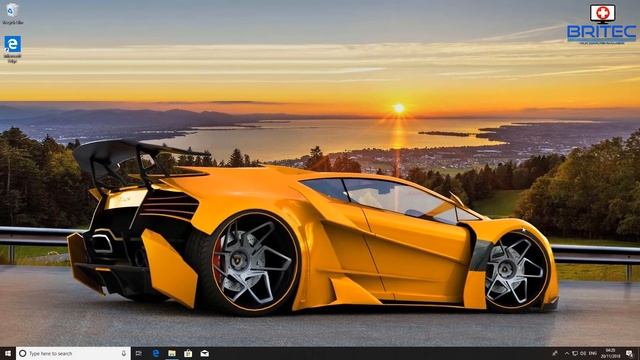Viewport: 640px width, 360px height.
Task: Open the Action Center notifications
Action: coord(630,353)
